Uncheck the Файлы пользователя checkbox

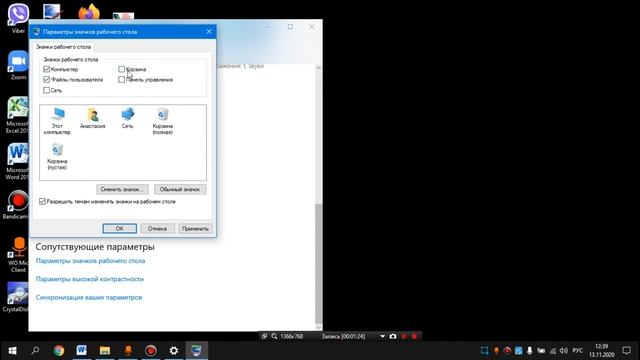pos(47,80)
